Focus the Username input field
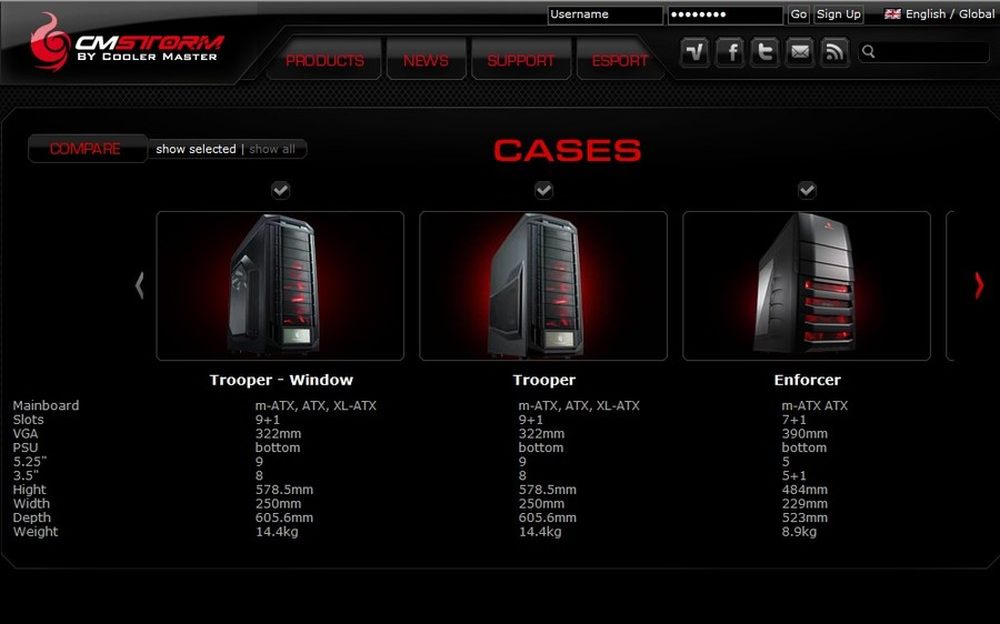1000x624 pixels. 605,15
